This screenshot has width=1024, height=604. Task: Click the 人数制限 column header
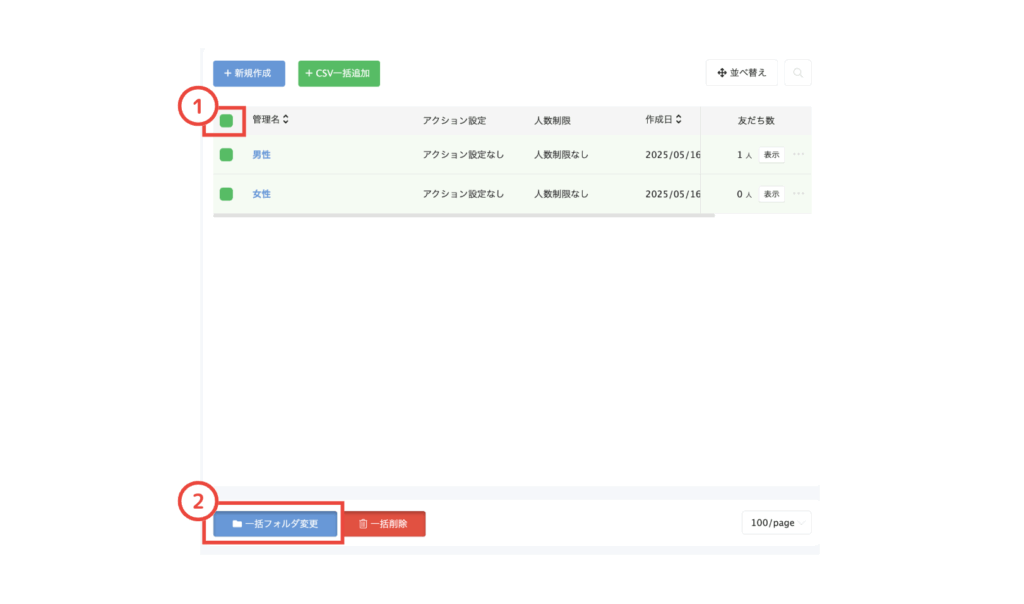coord(552,121)
